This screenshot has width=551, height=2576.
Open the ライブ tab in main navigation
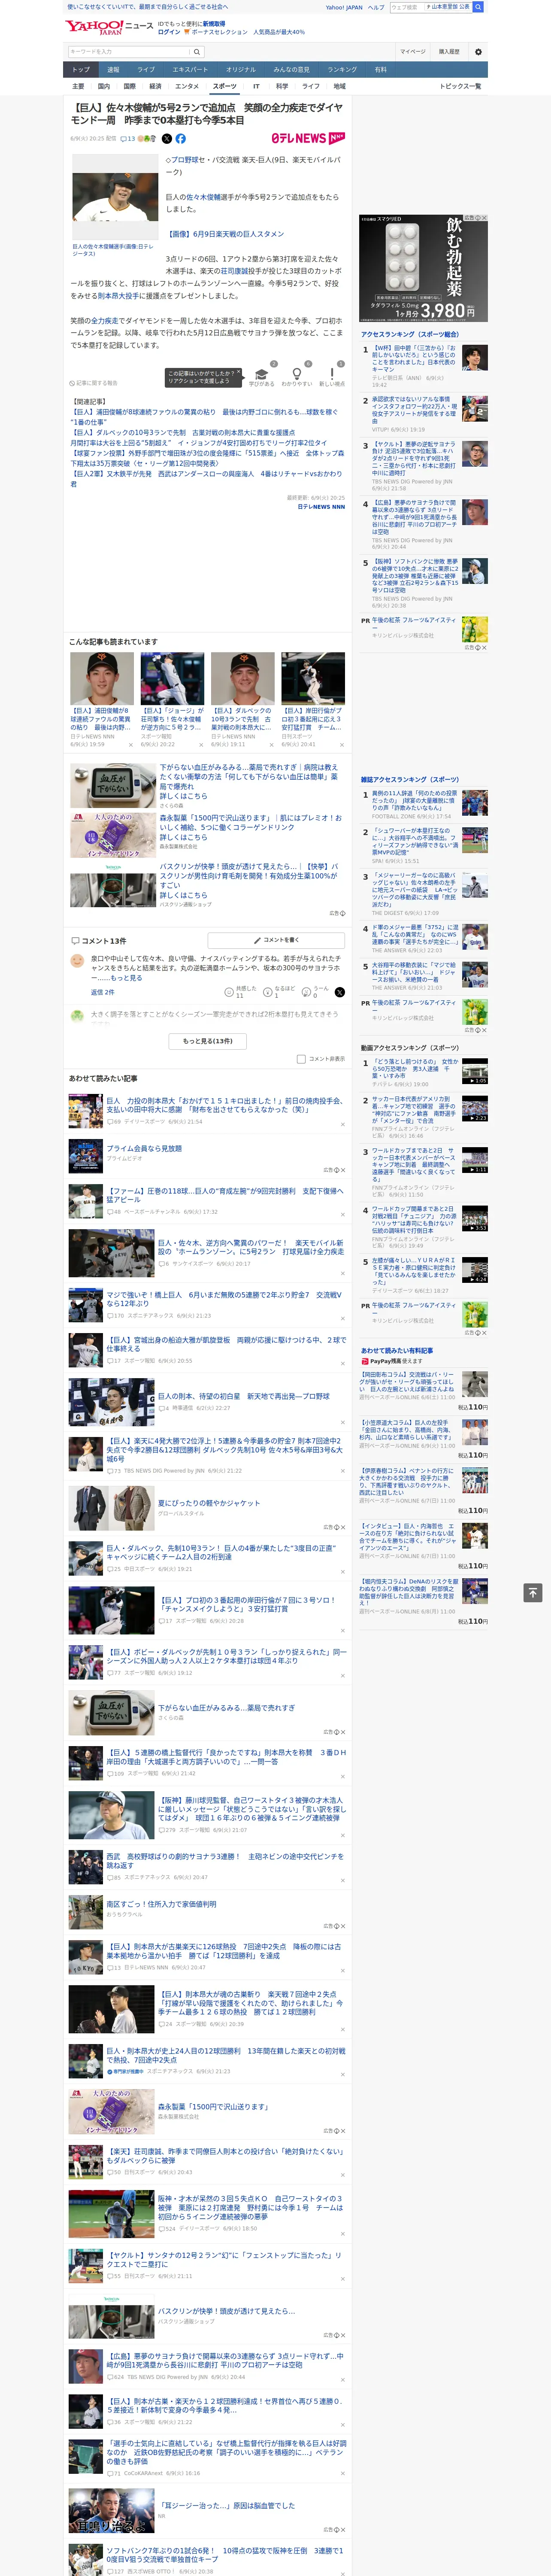click(x=146, y=70)
